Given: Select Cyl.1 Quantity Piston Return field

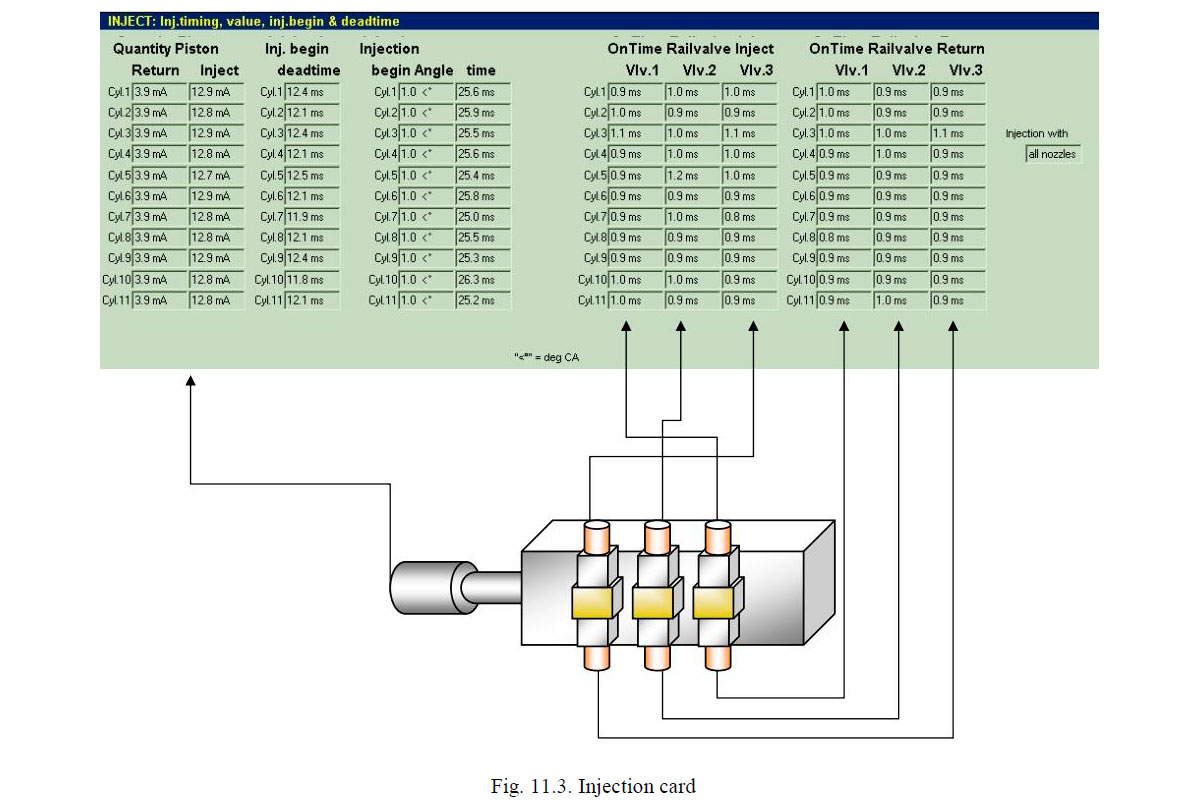Looking at the screenshot, I should 160,92.
